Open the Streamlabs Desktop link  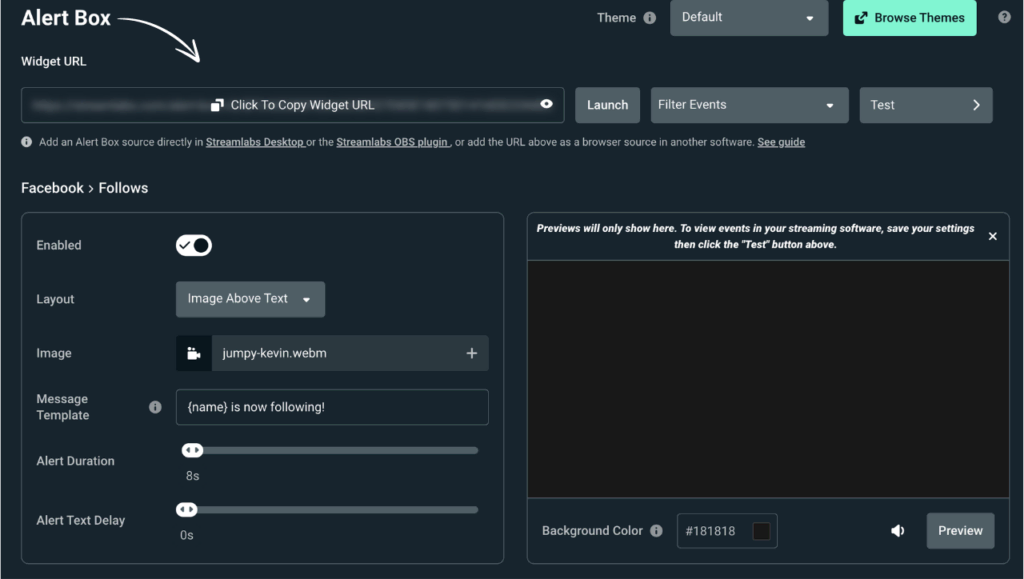(x=255, y=142)
